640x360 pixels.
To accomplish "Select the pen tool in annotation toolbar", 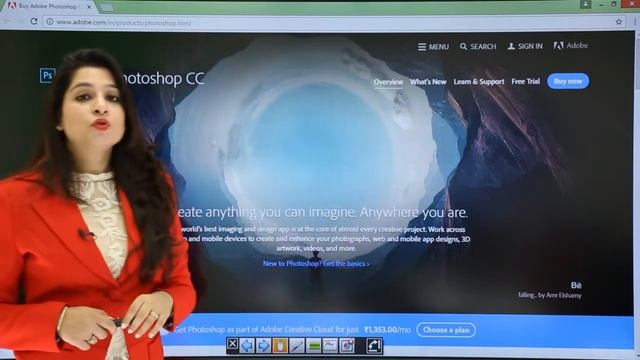I will coord(297,346).
